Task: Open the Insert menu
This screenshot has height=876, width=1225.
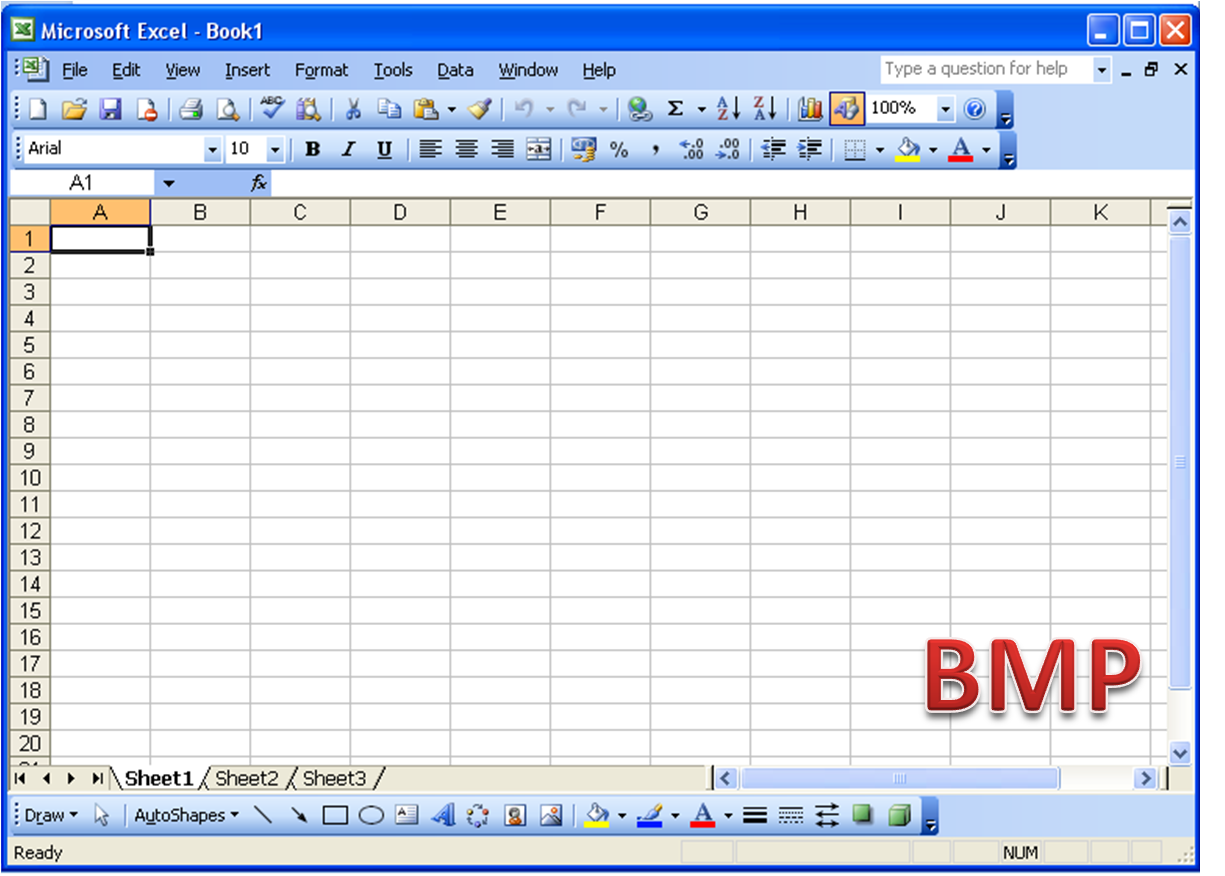Action: click(x=247, y=70)
